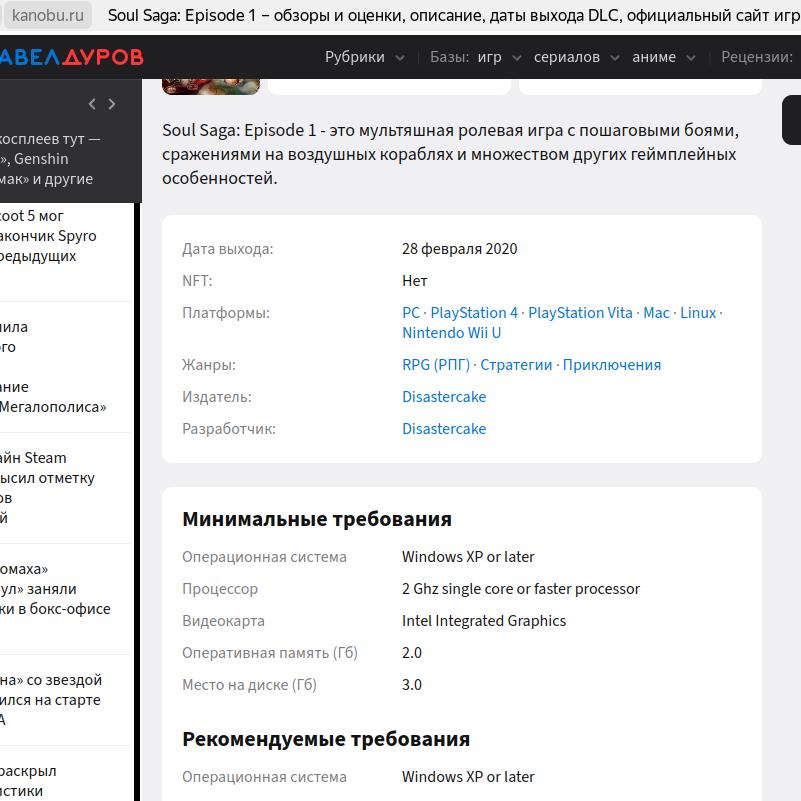Click the Intel Integrated Graphics value
This screenshot has height=801, width=801.
tap(484, 621)
